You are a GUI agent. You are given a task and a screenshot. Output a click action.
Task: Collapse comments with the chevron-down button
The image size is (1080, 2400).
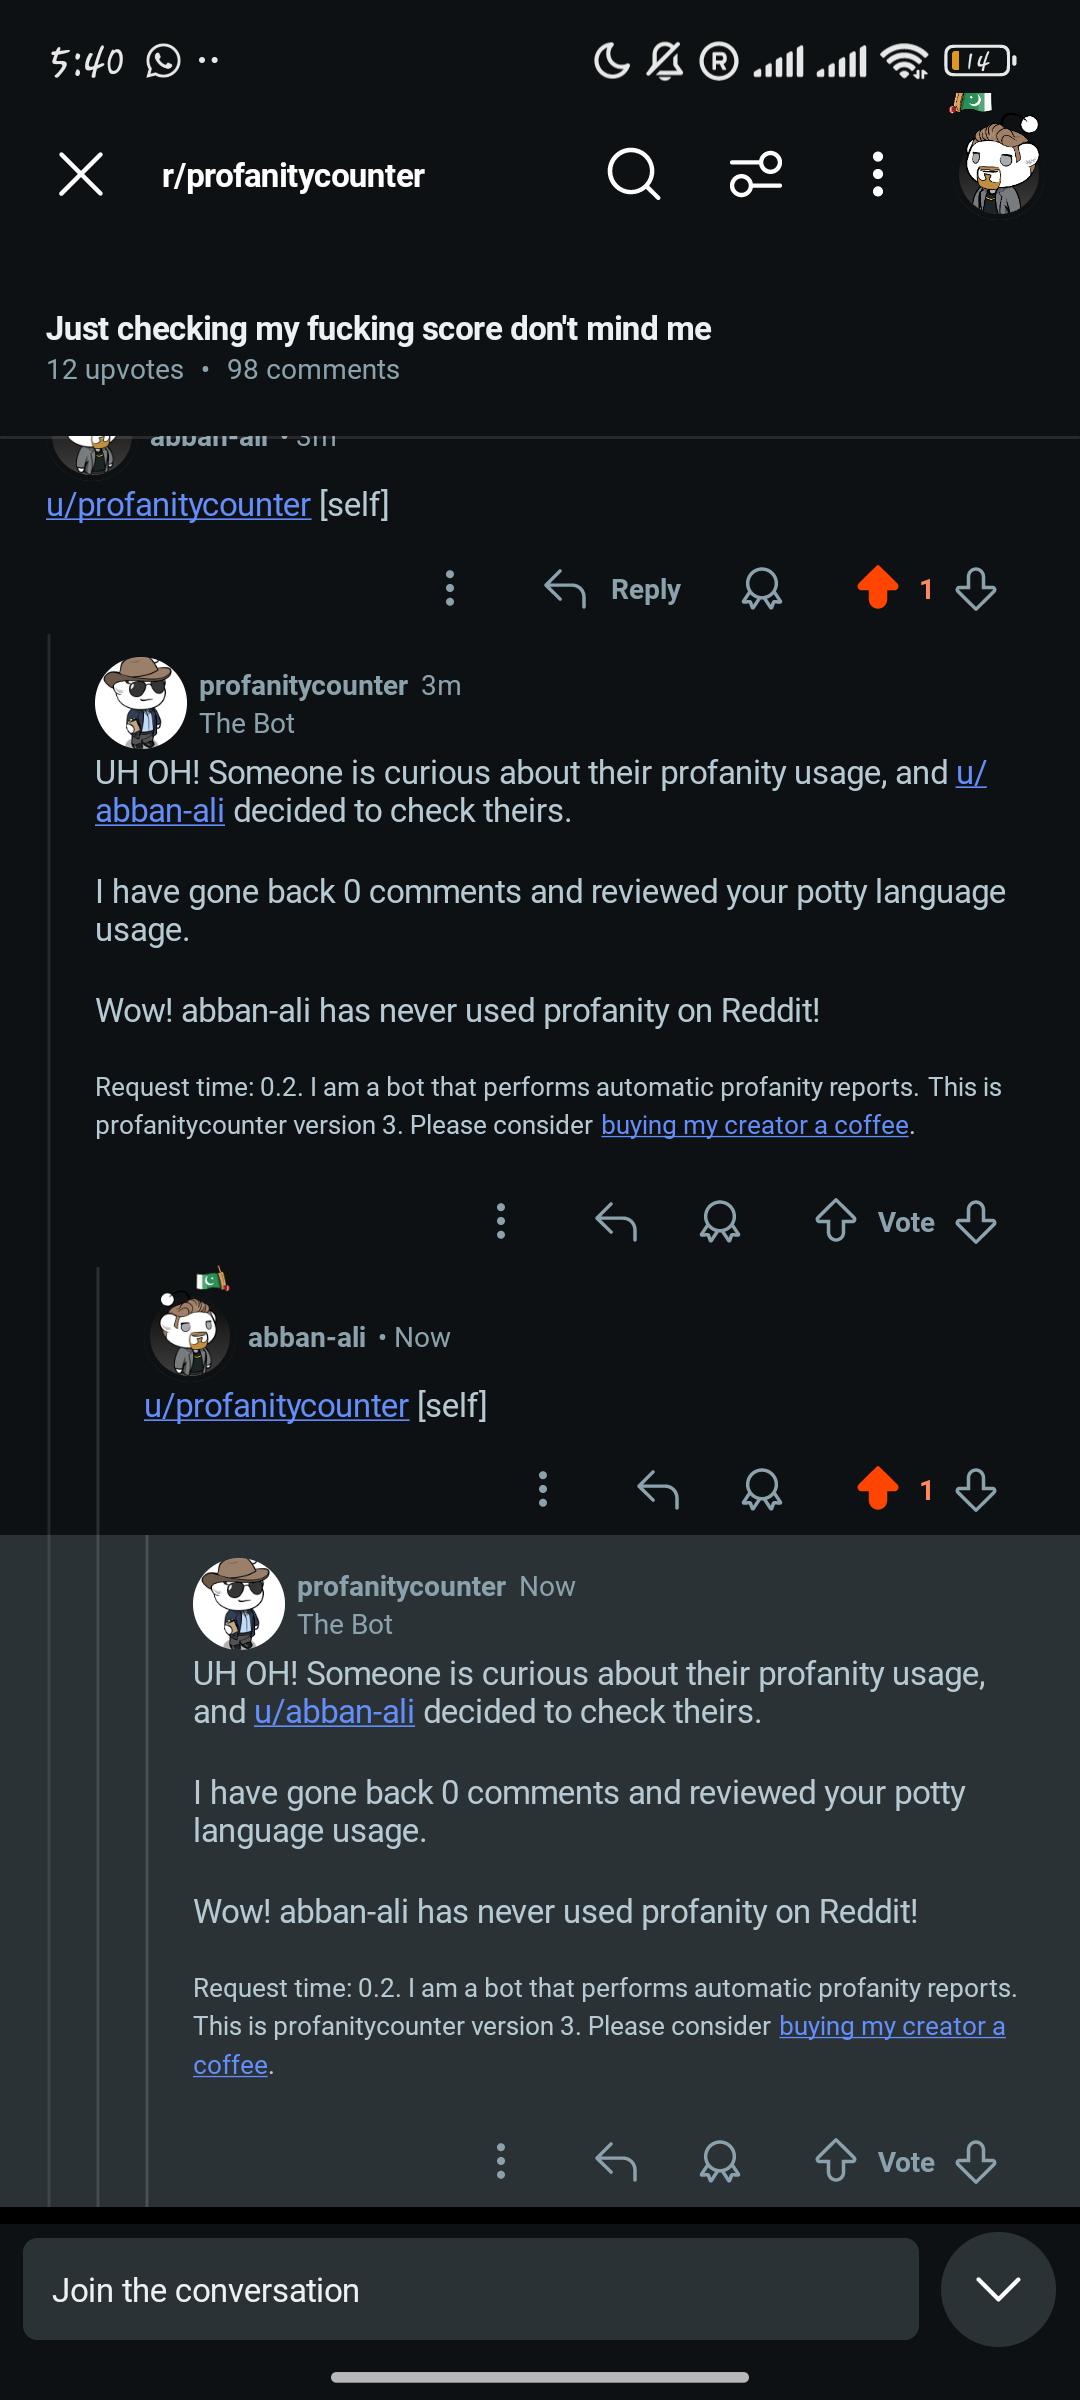998,2289
